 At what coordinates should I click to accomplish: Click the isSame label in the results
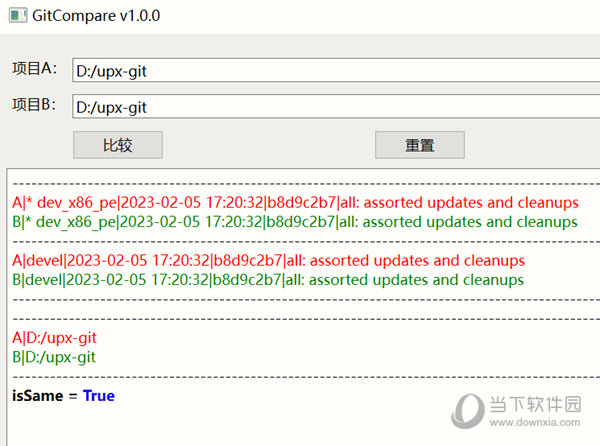coord(38,396)
